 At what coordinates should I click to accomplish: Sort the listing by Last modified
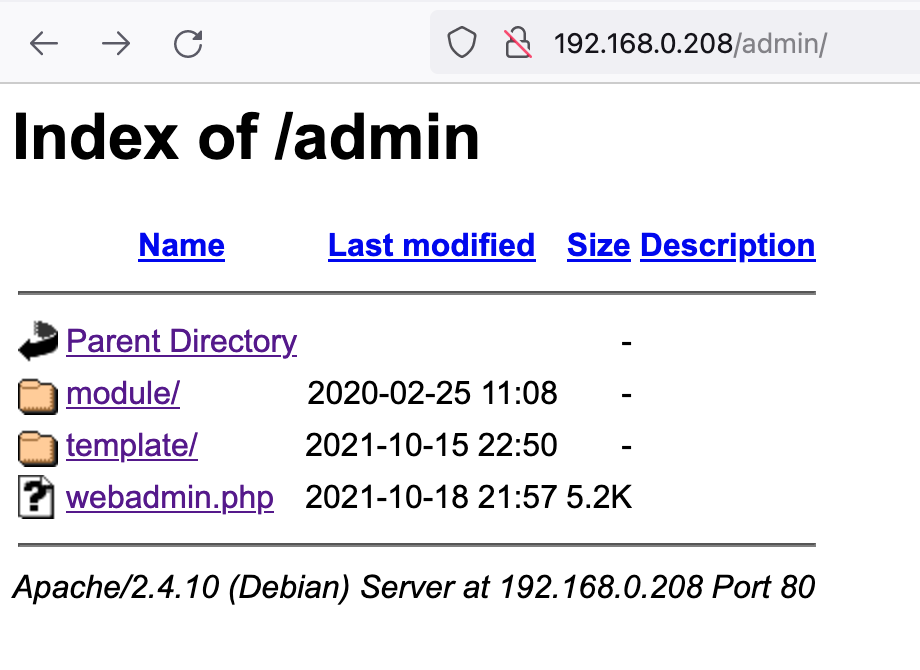431,246
